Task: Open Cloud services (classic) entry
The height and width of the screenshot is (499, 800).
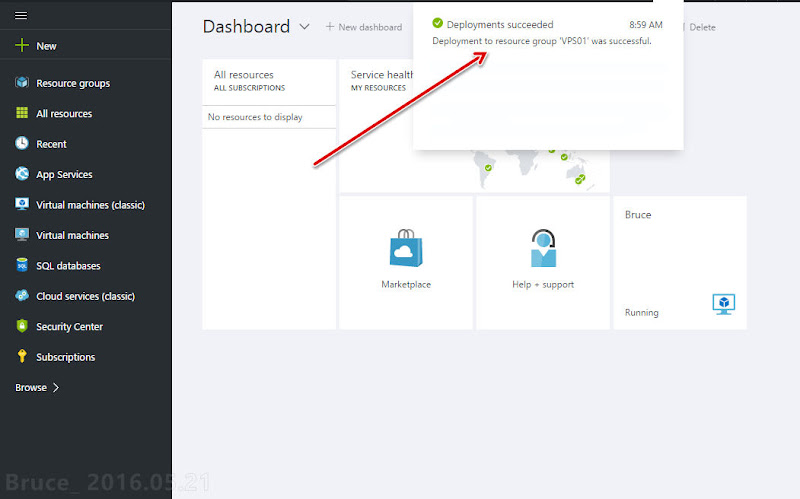Action: point(86,296)
